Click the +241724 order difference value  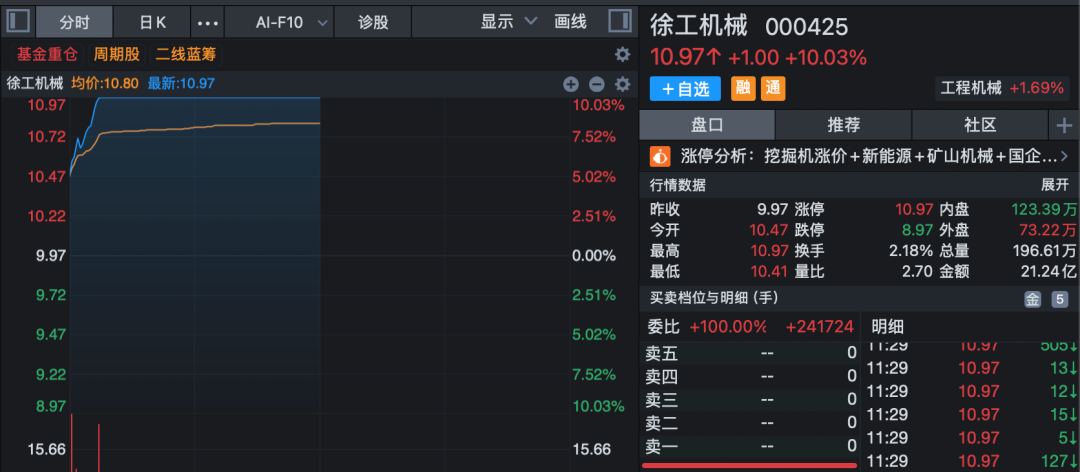pyautogui.click(x=819, y=326)
